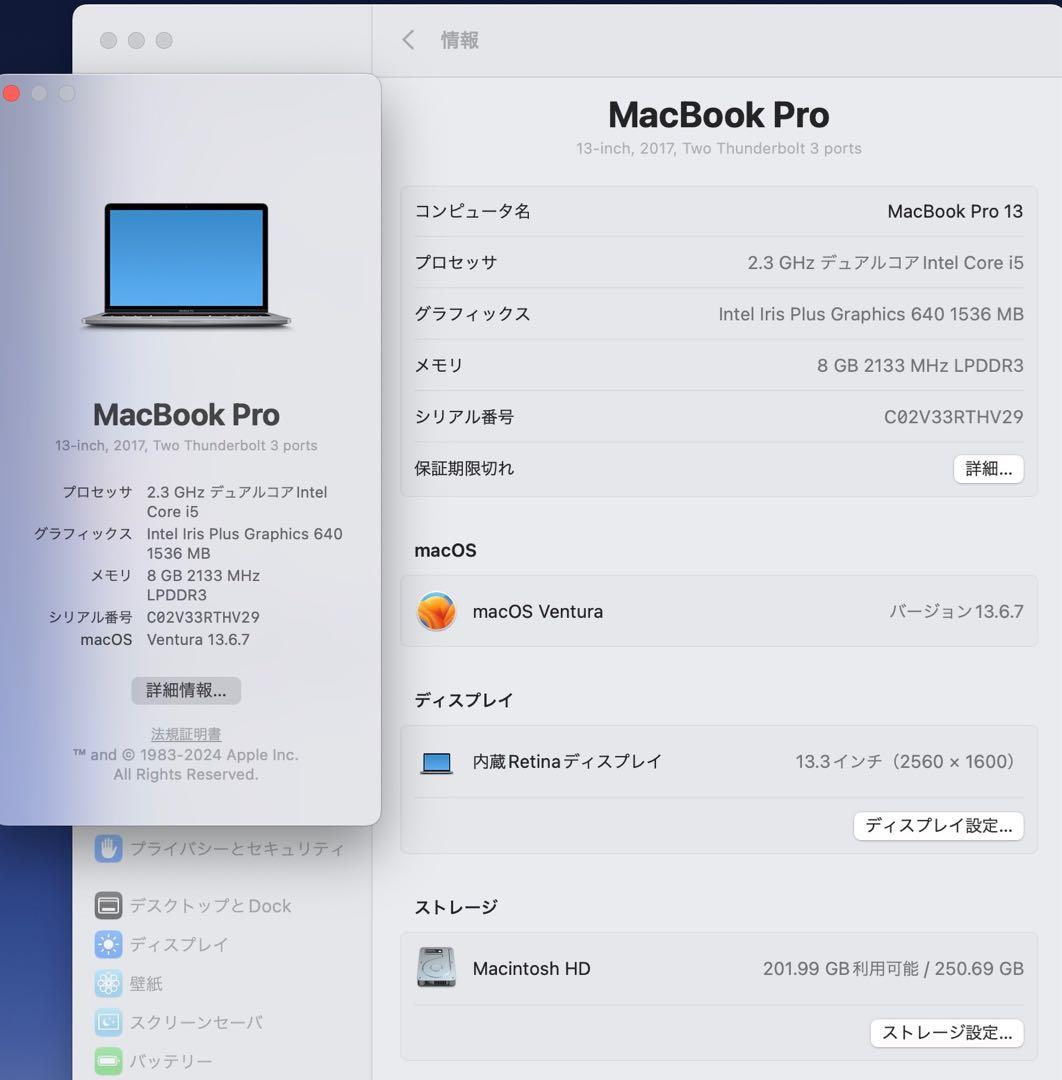Open warranty details via 詳細... button
The image size is (1062, 1080).
[x=988, y=468]
